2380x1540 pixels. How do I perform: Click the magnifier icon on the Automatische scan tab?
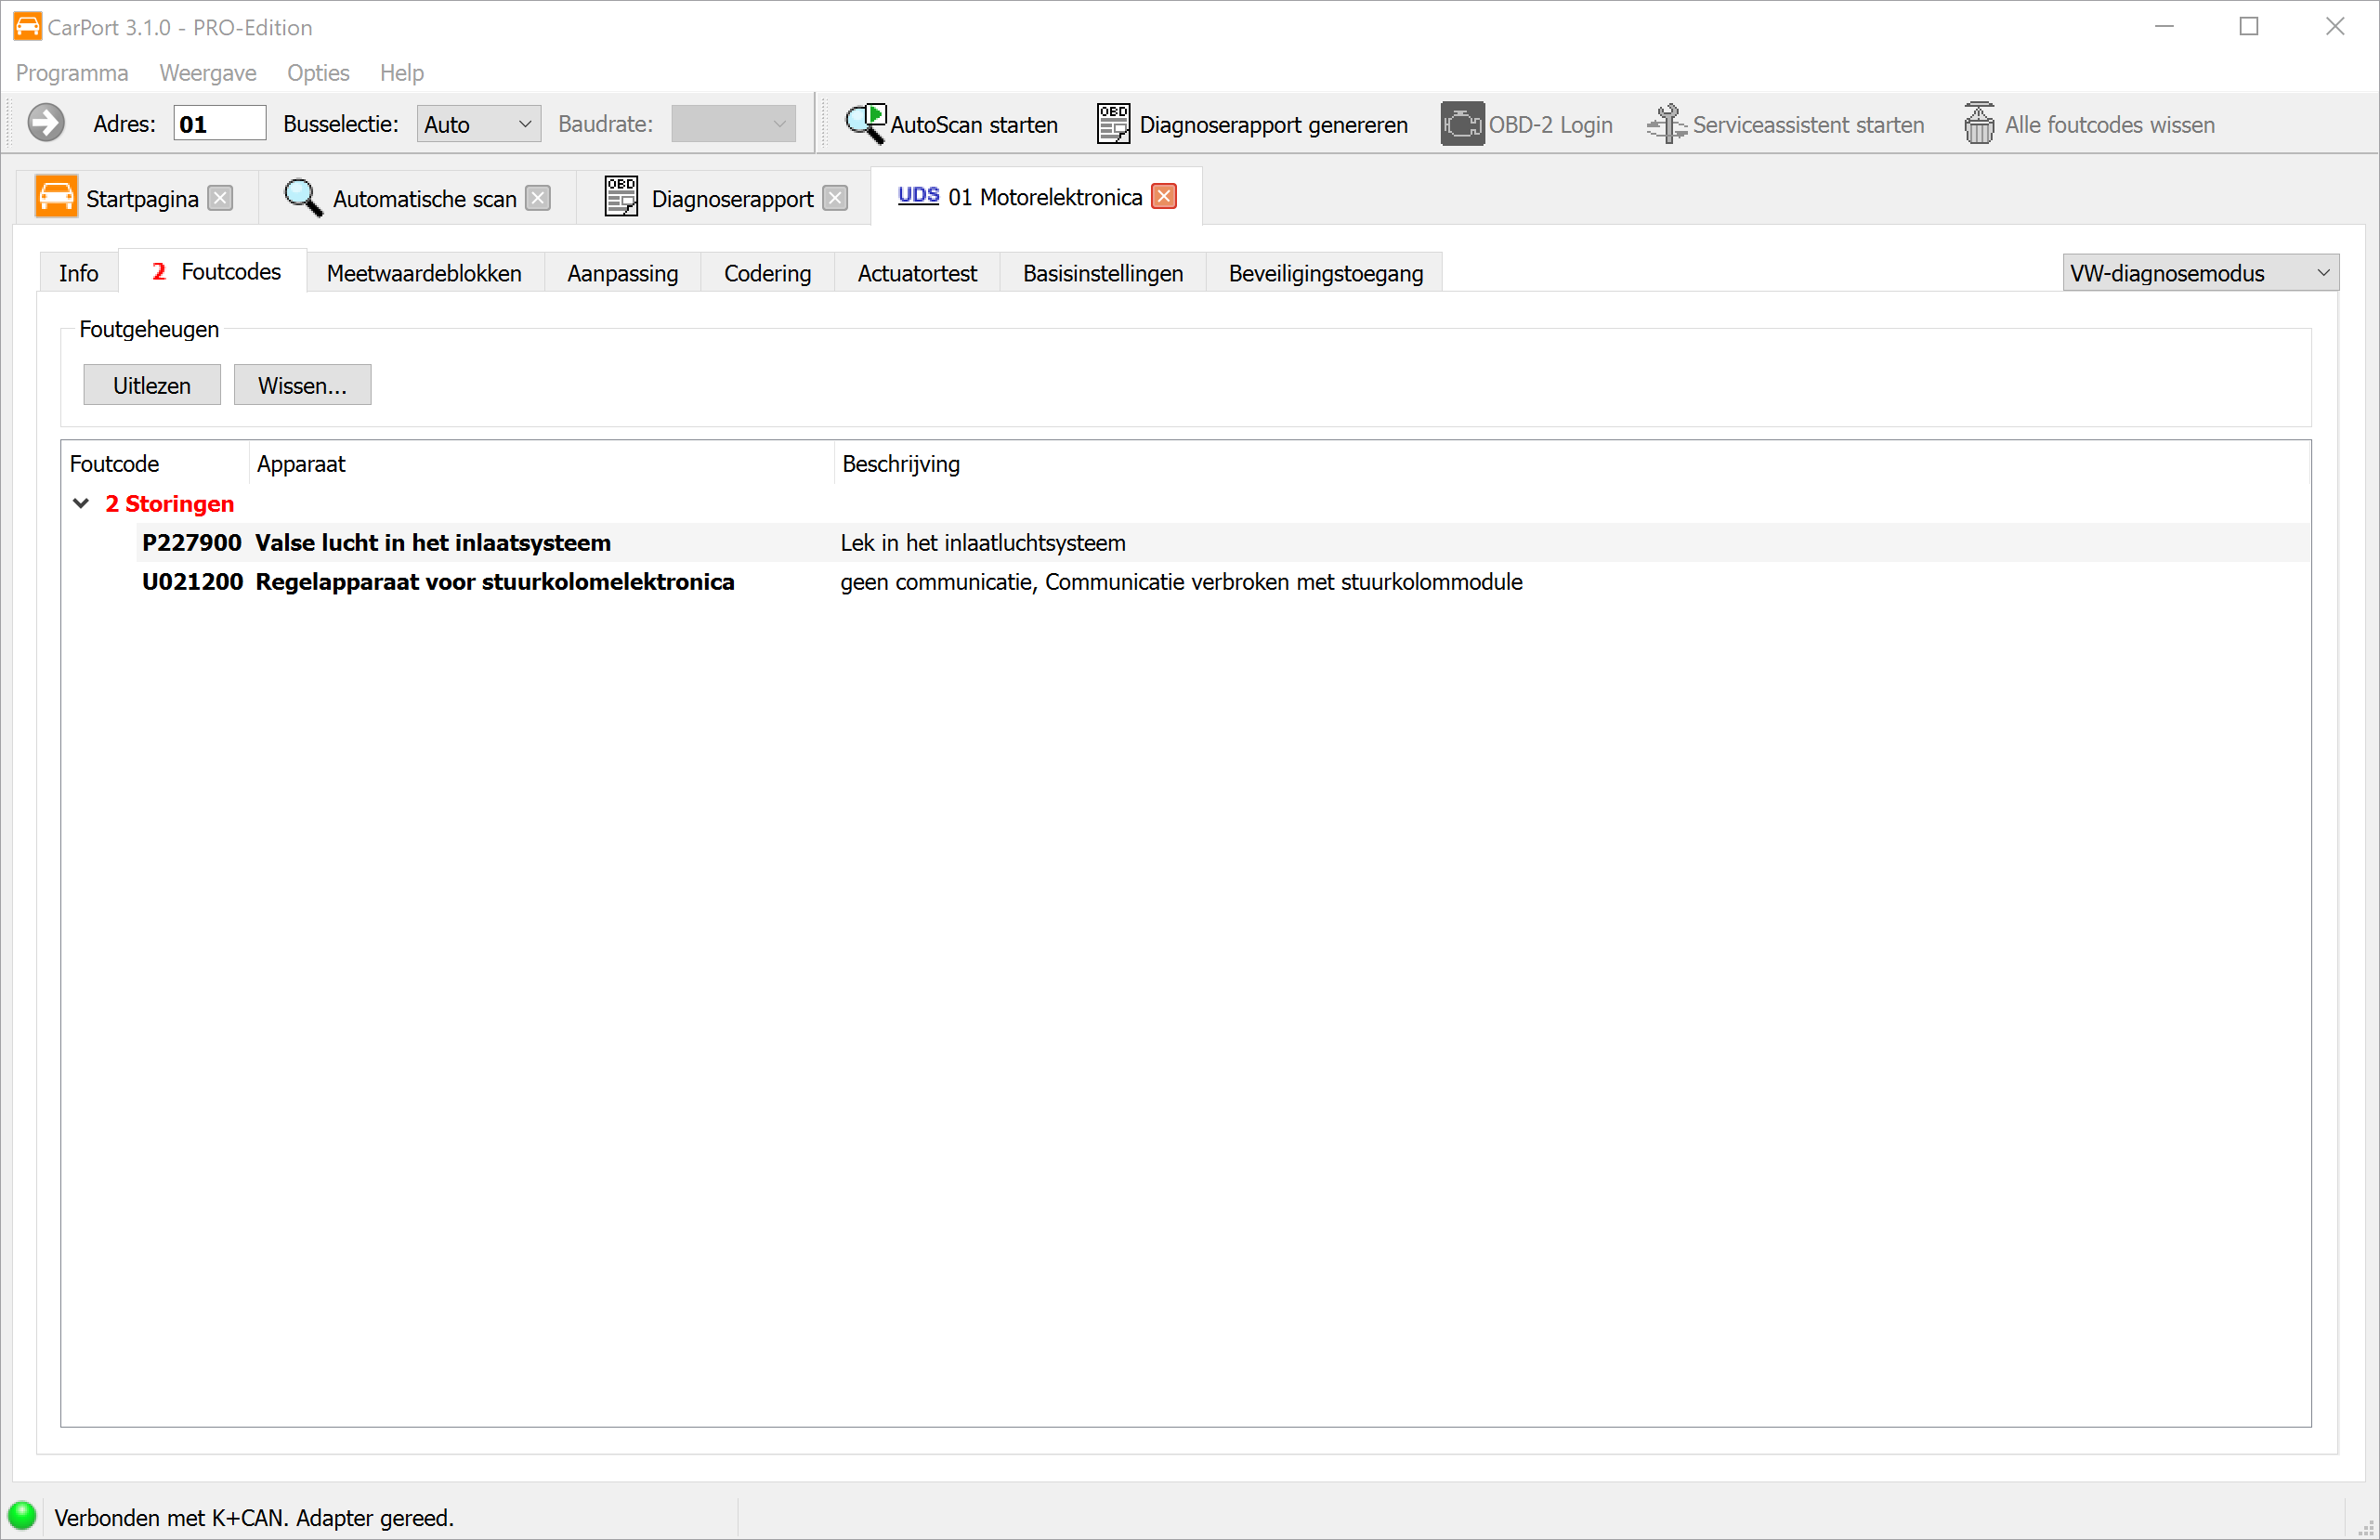[303, 197]
